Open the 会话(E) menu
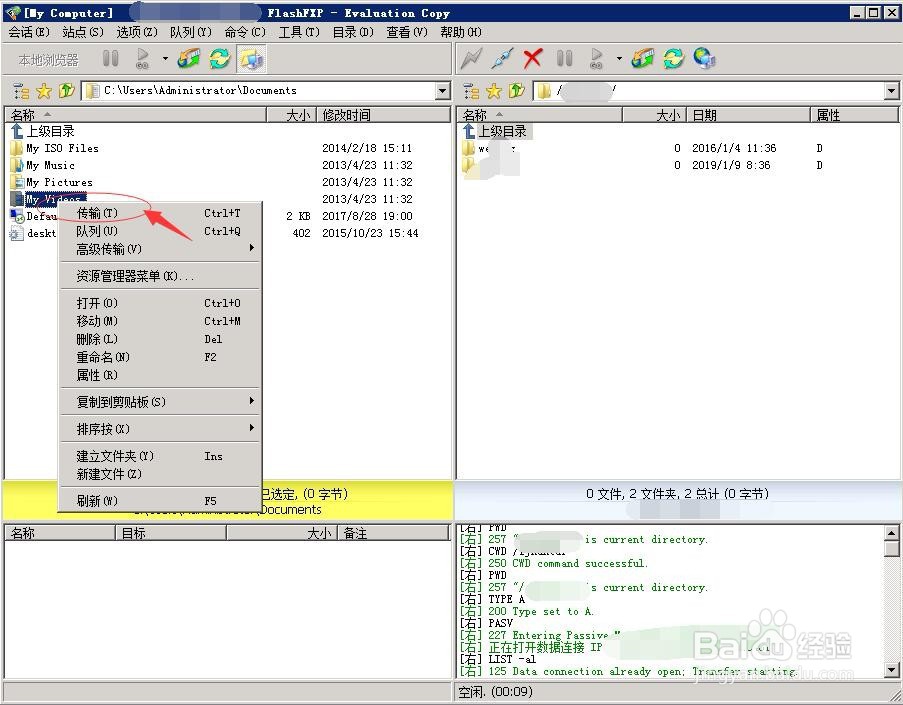Screen dimensions: 903x705 (29, 32)
